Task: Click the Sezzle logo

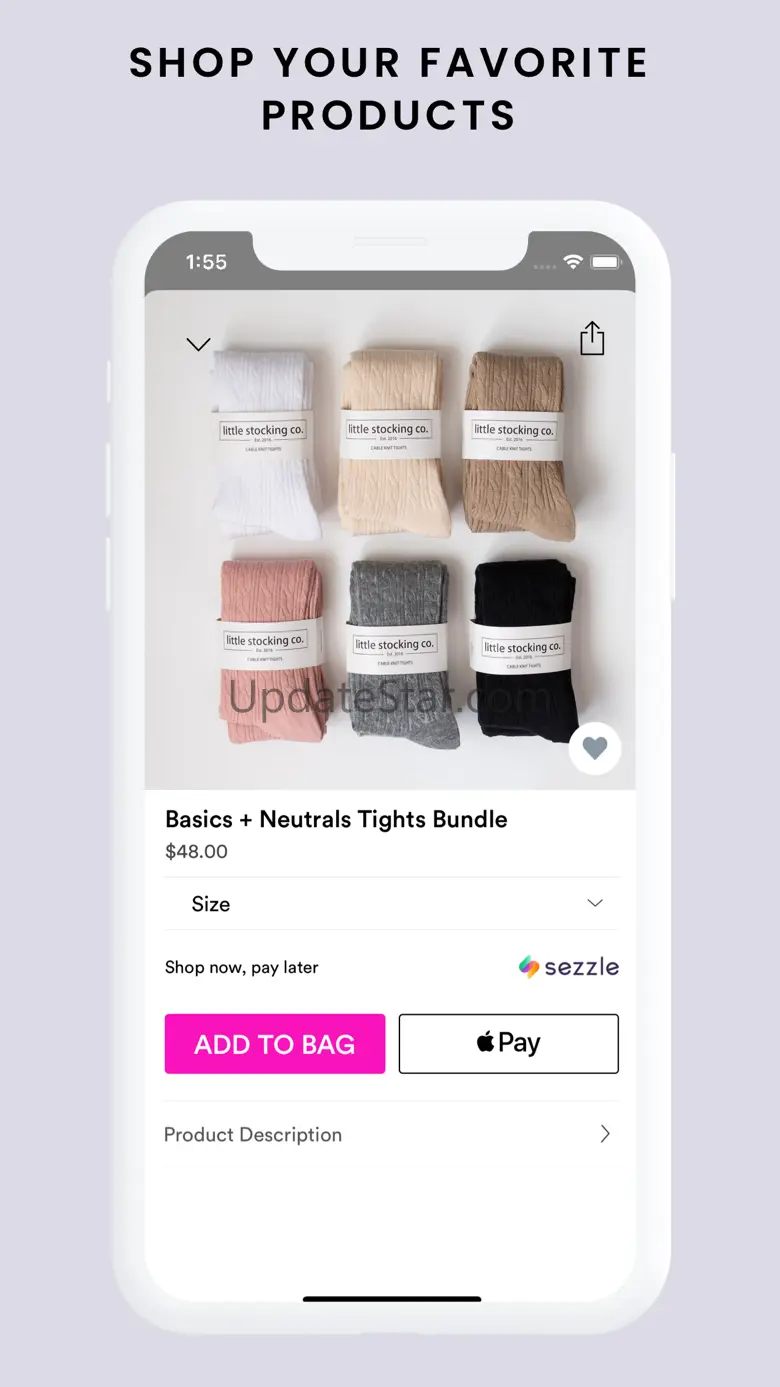Action: [x=569, y=967]
